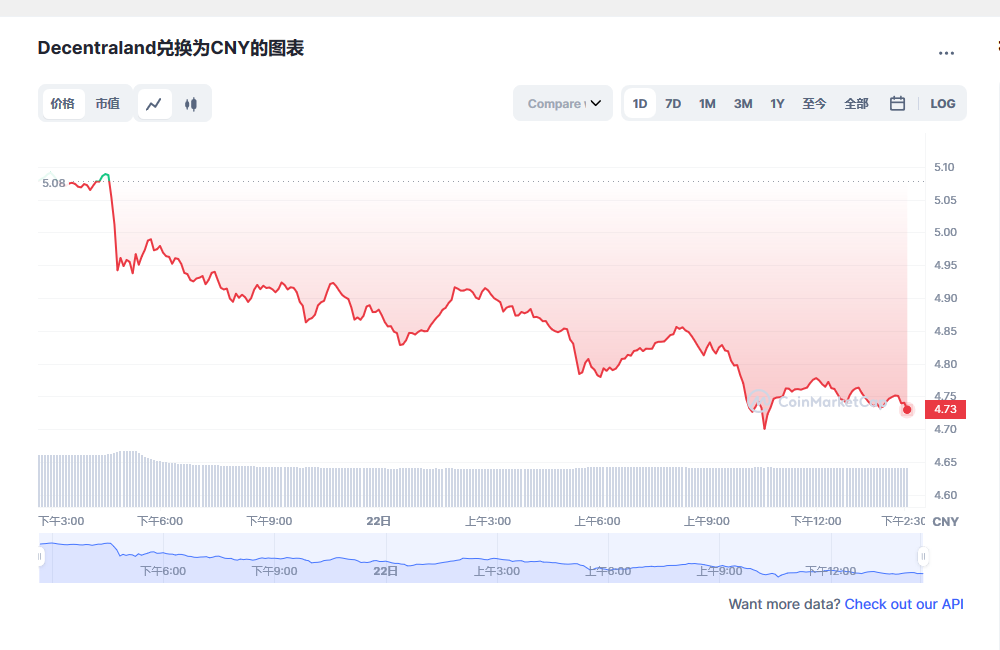Select the 1M time range

pos(707,103)
